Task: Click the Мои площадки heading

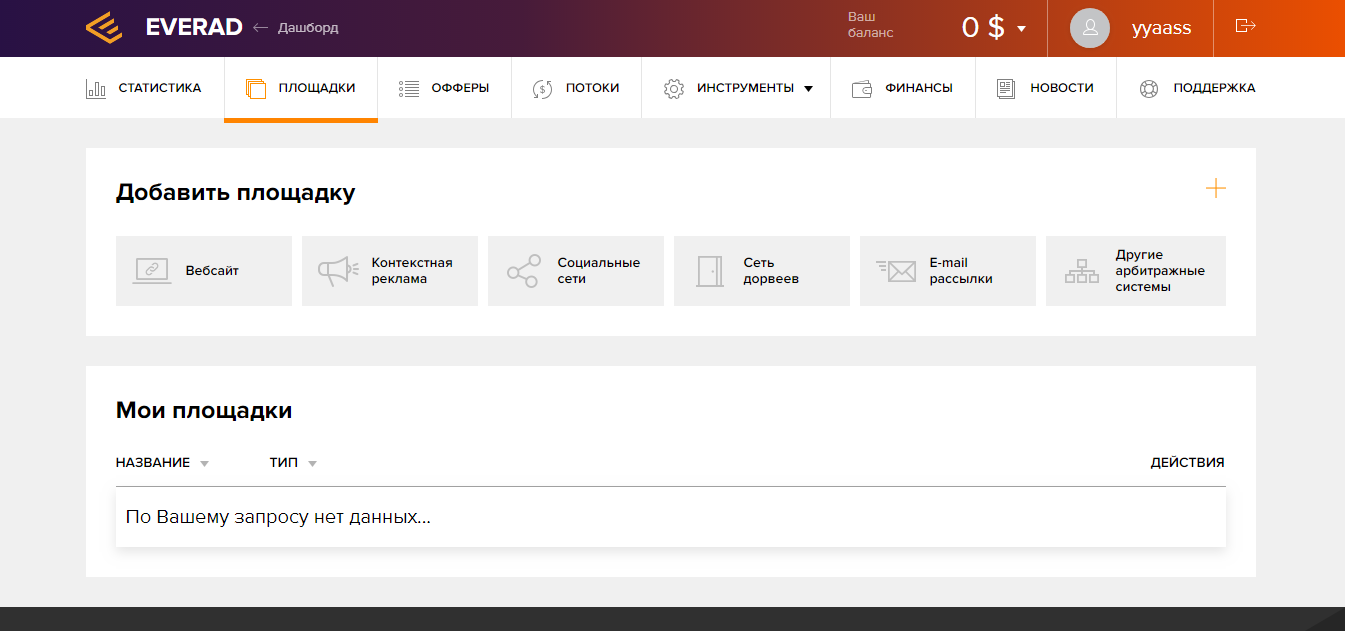Action: pos(204,410)
